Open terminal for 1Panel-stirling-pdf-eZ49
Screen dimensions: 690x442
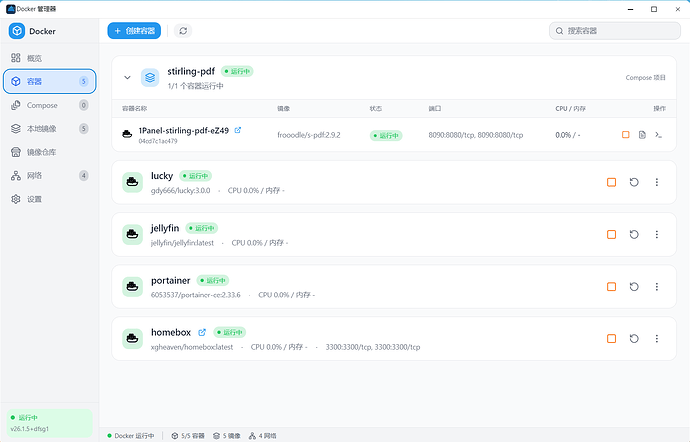pos(658,135)
